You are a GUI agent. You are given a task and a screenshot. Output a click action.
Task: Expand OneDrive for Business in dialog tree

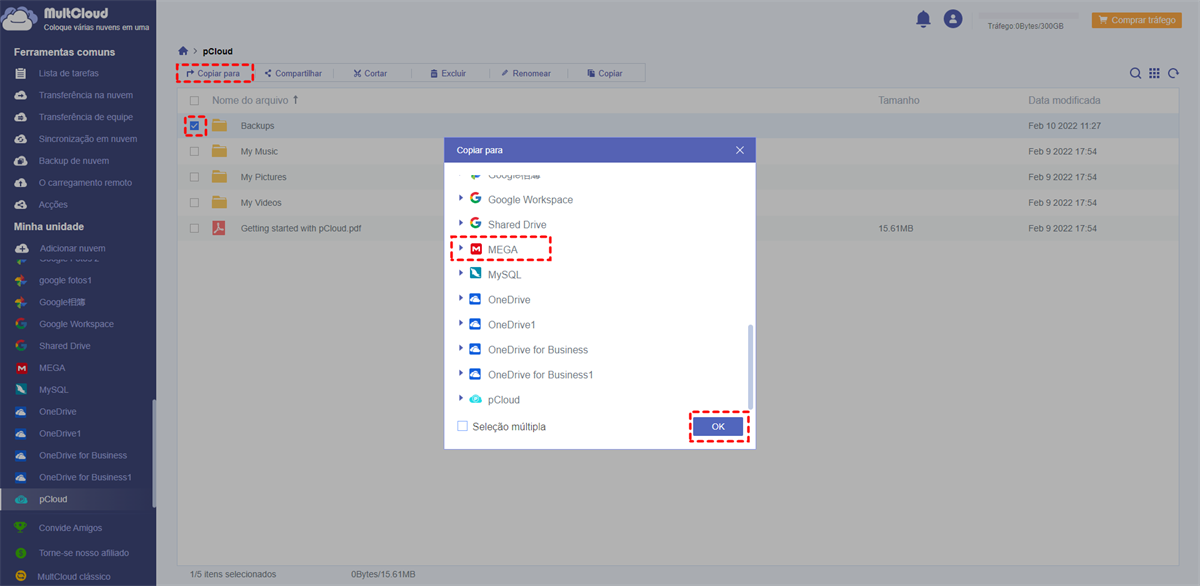461,349
